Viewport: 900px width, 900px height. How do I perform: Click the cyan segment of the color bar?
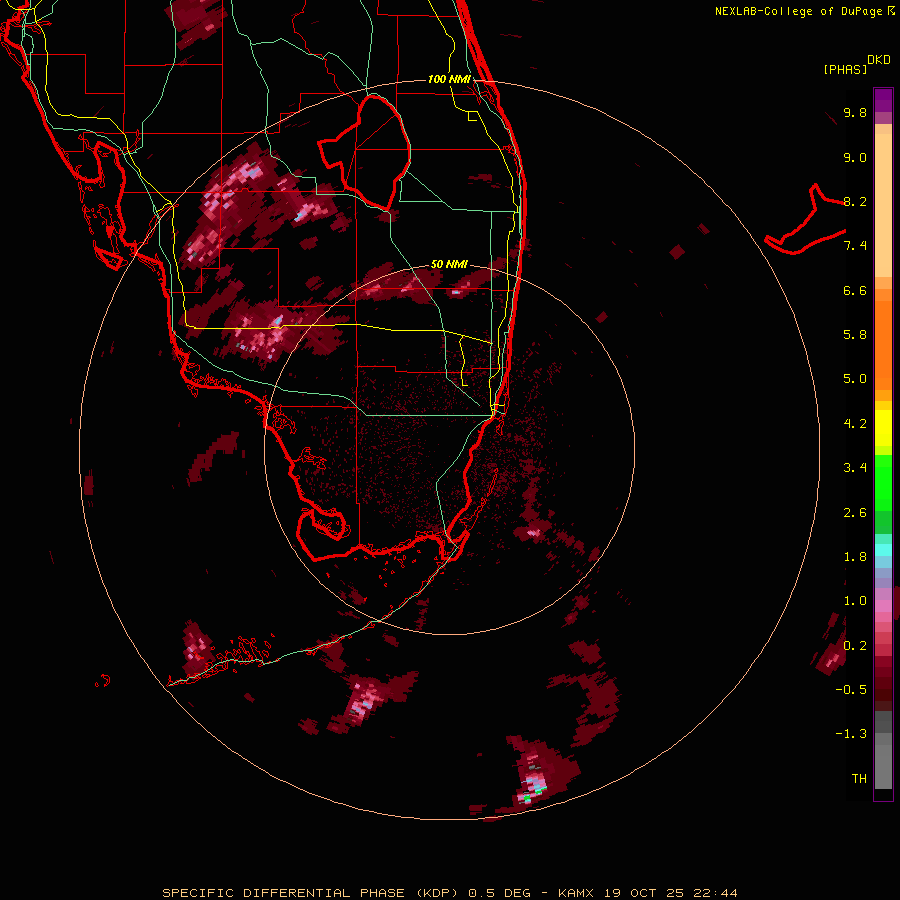(x=883, y=550)
